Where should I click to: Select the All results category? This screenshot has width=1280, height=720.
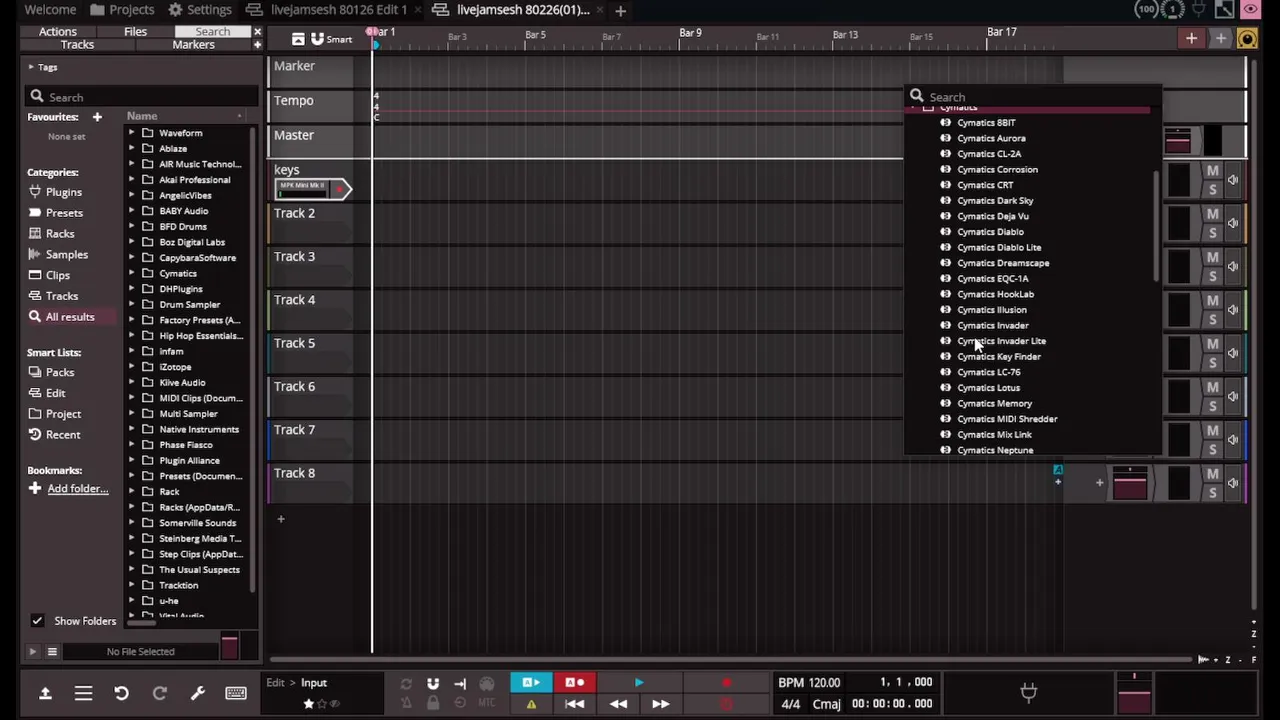pos(69,317)
